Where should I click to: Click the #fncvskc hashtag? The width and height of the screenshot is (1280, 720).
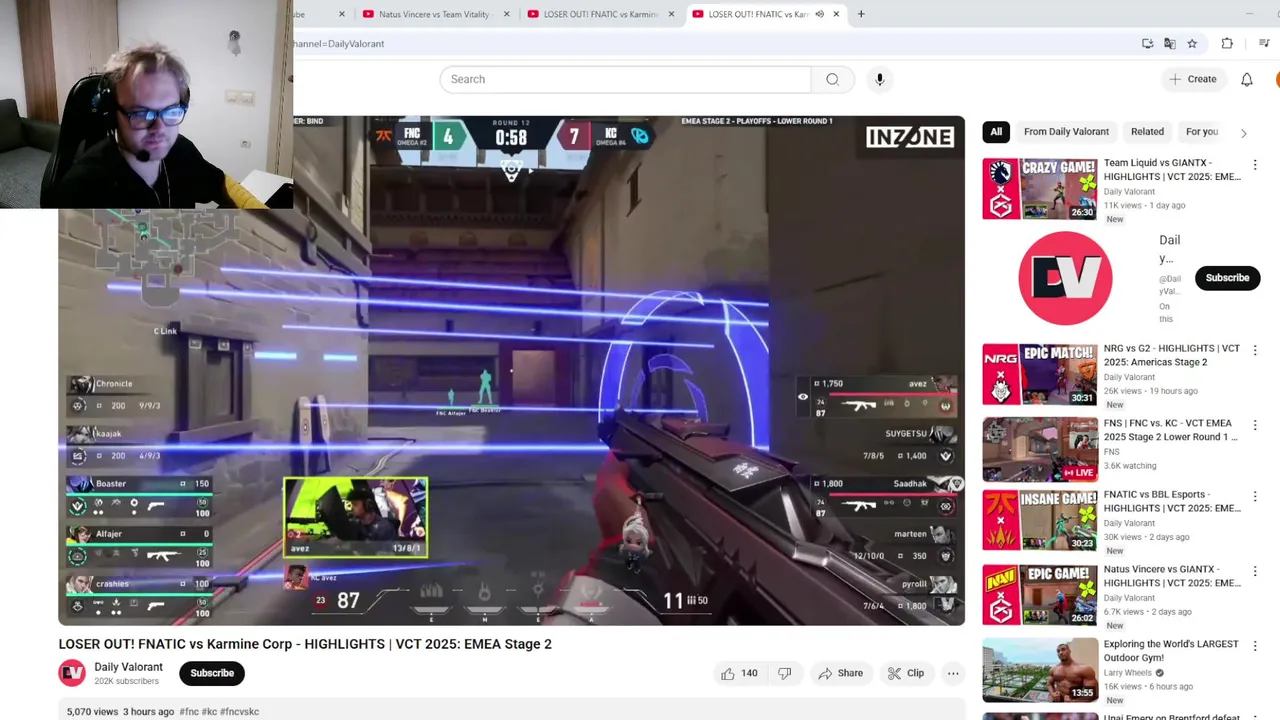(x=240, y=712)
